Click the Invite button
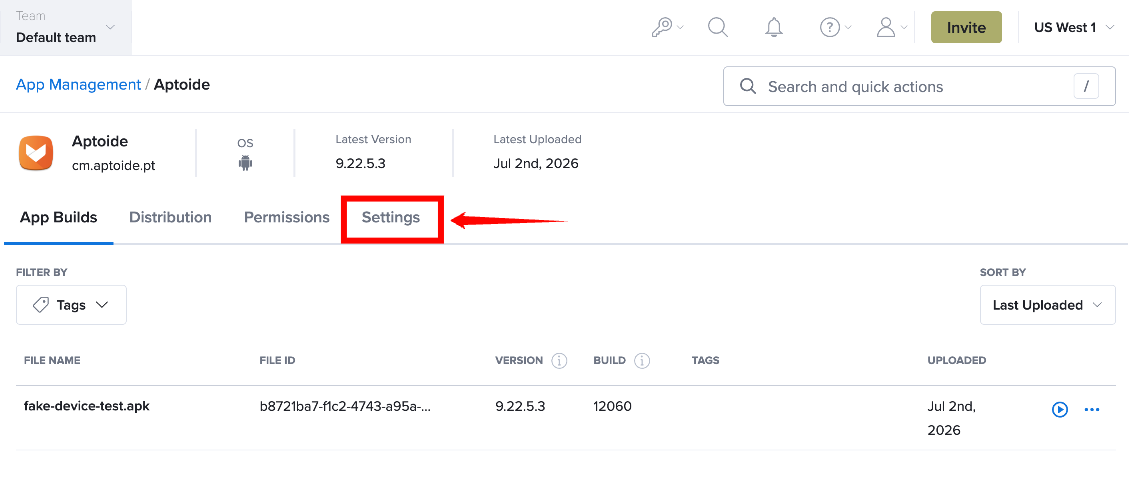 click(966, 27)
